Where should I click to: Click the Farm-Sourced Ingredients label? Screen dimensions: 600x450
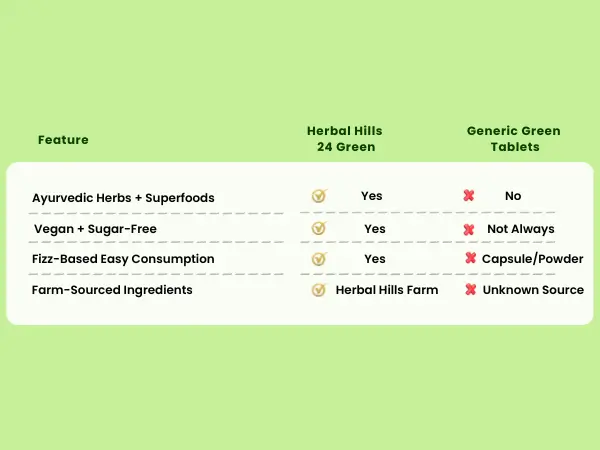(112, 290)
